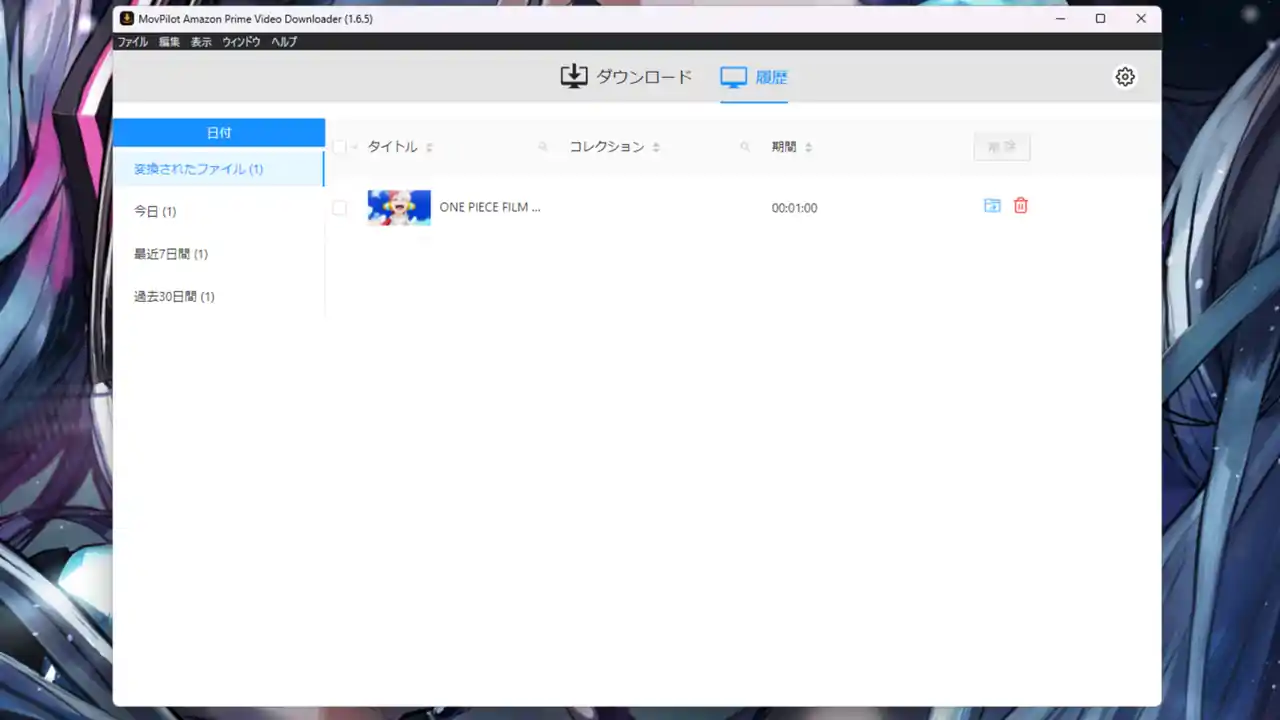Tick checkbox for ONE PIECE FILM row
1280x720 pixels.
pyautogui.click(x=339, y=208)
